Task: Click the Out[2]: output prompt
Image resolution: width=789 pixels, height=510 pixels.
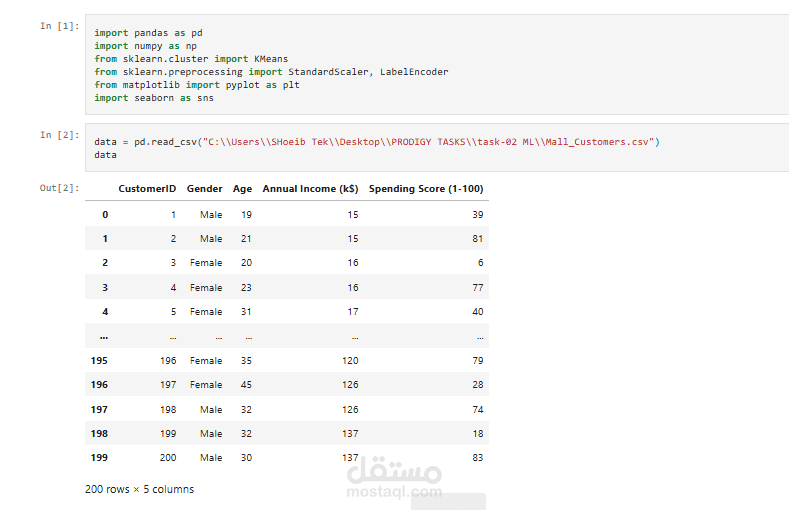Action: click(60, 188)
